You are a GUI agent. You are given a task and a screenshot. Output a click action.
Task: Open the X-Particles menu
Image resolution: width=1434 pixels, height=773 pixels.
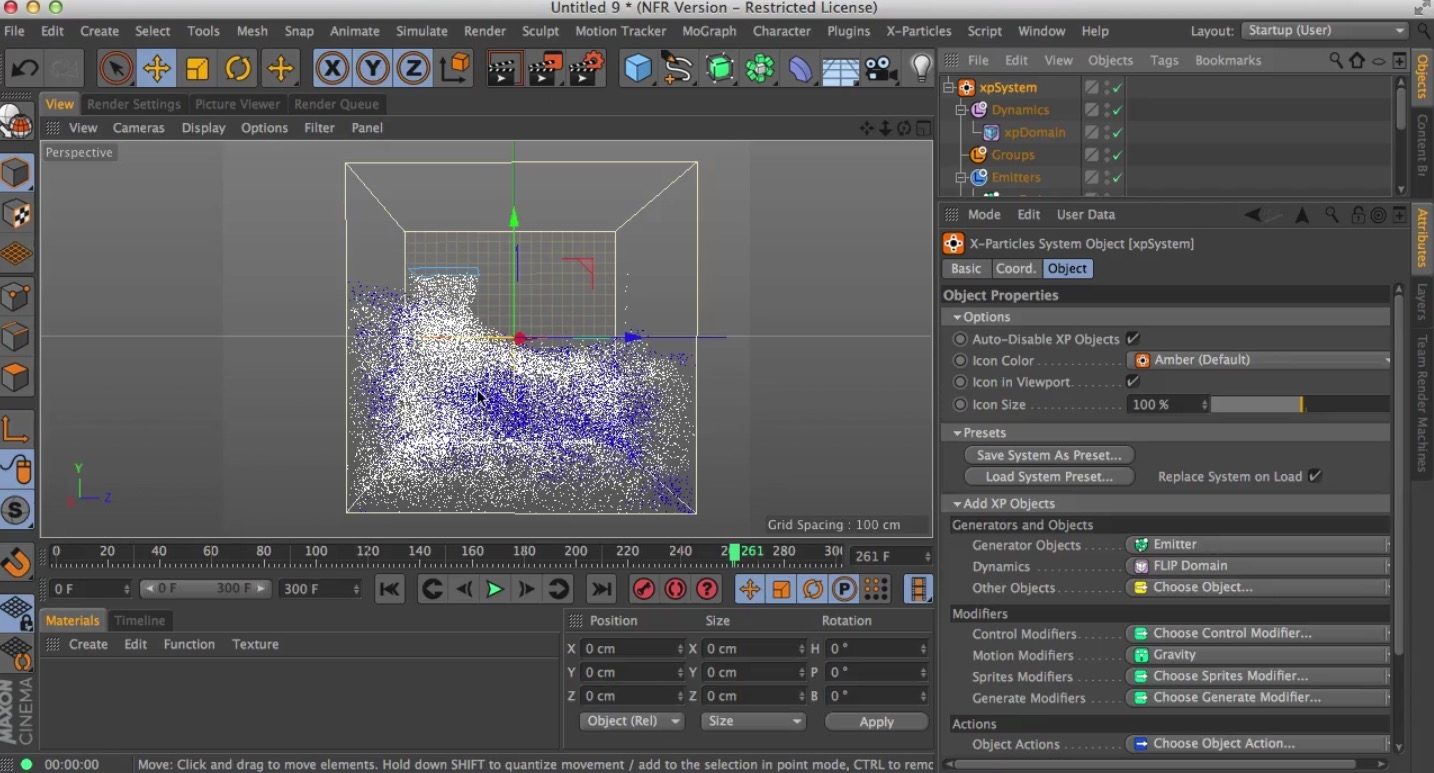[918, 31]
